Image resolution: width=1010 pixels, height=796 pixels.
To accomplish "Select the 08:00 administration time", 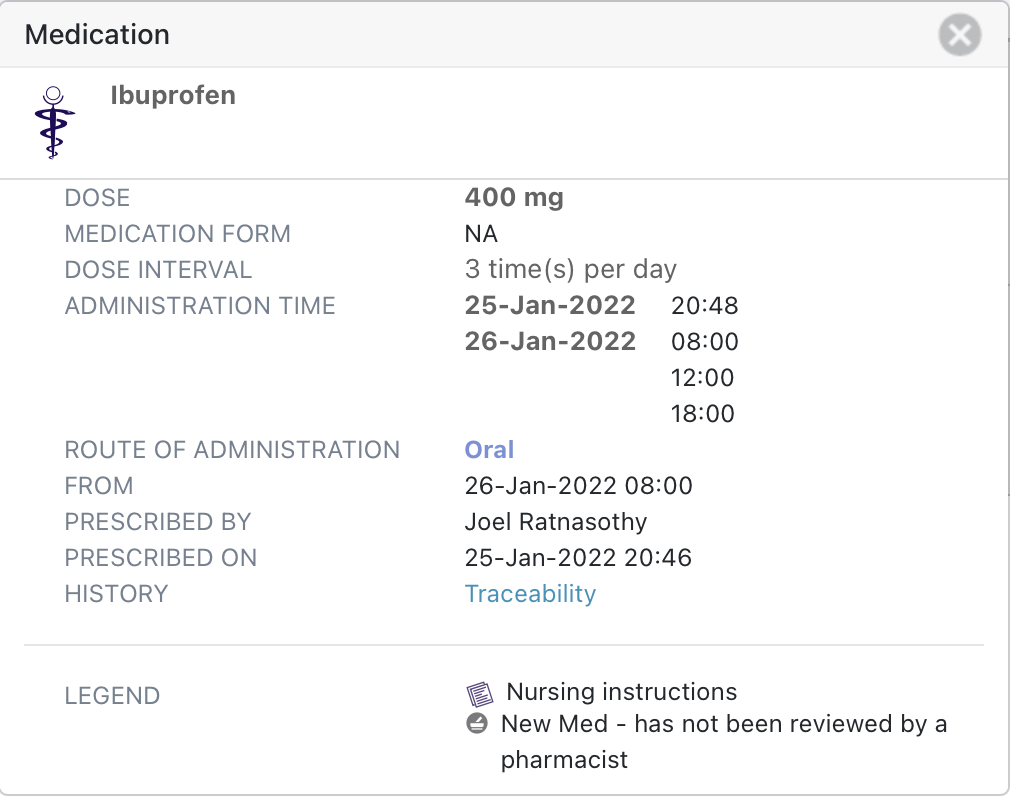I will click(704, 342).
